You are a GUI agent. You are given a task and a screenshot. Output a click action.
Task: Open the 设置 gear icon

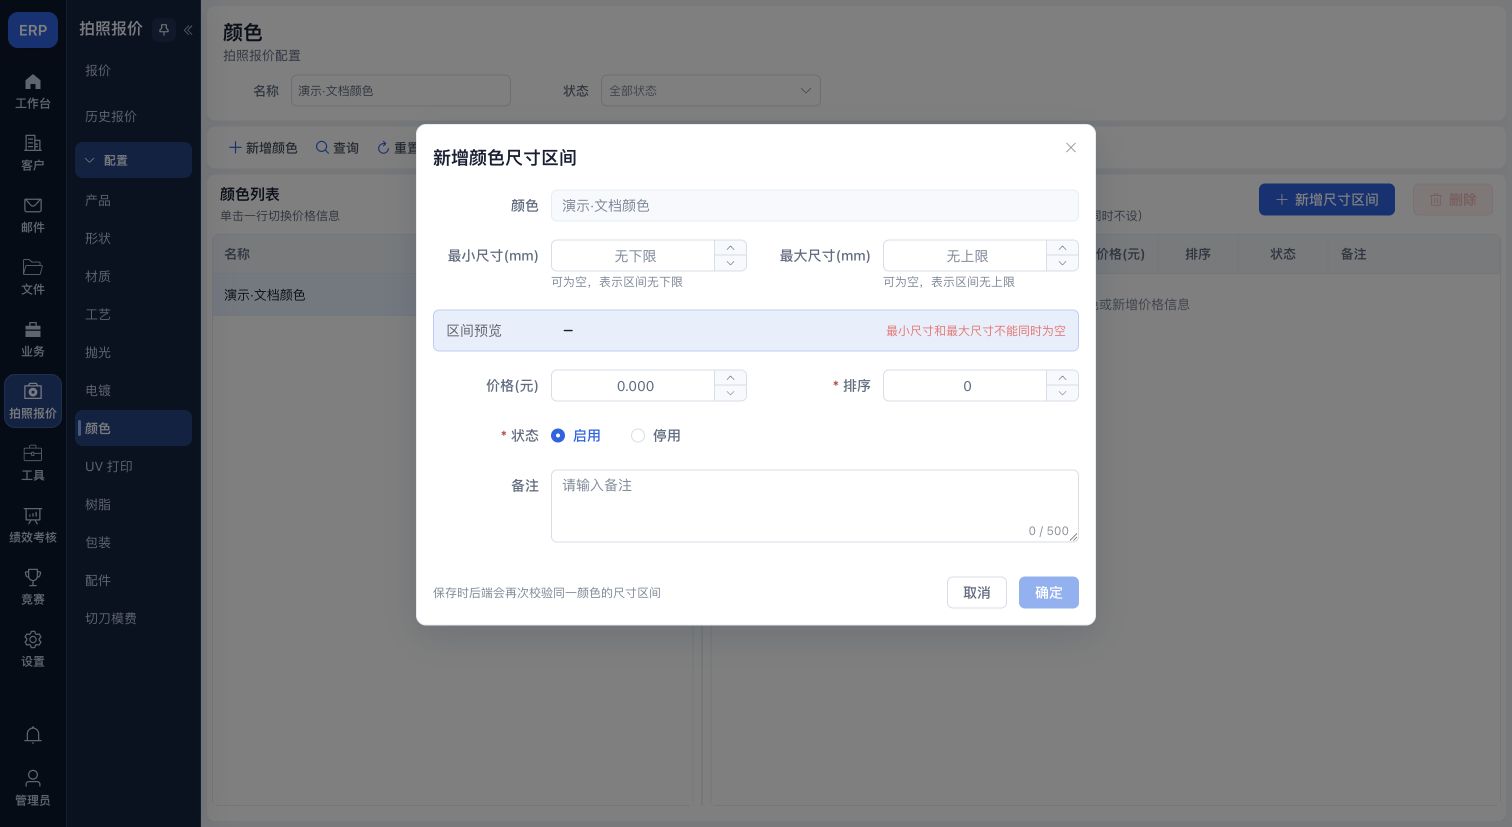coord(33,640)
